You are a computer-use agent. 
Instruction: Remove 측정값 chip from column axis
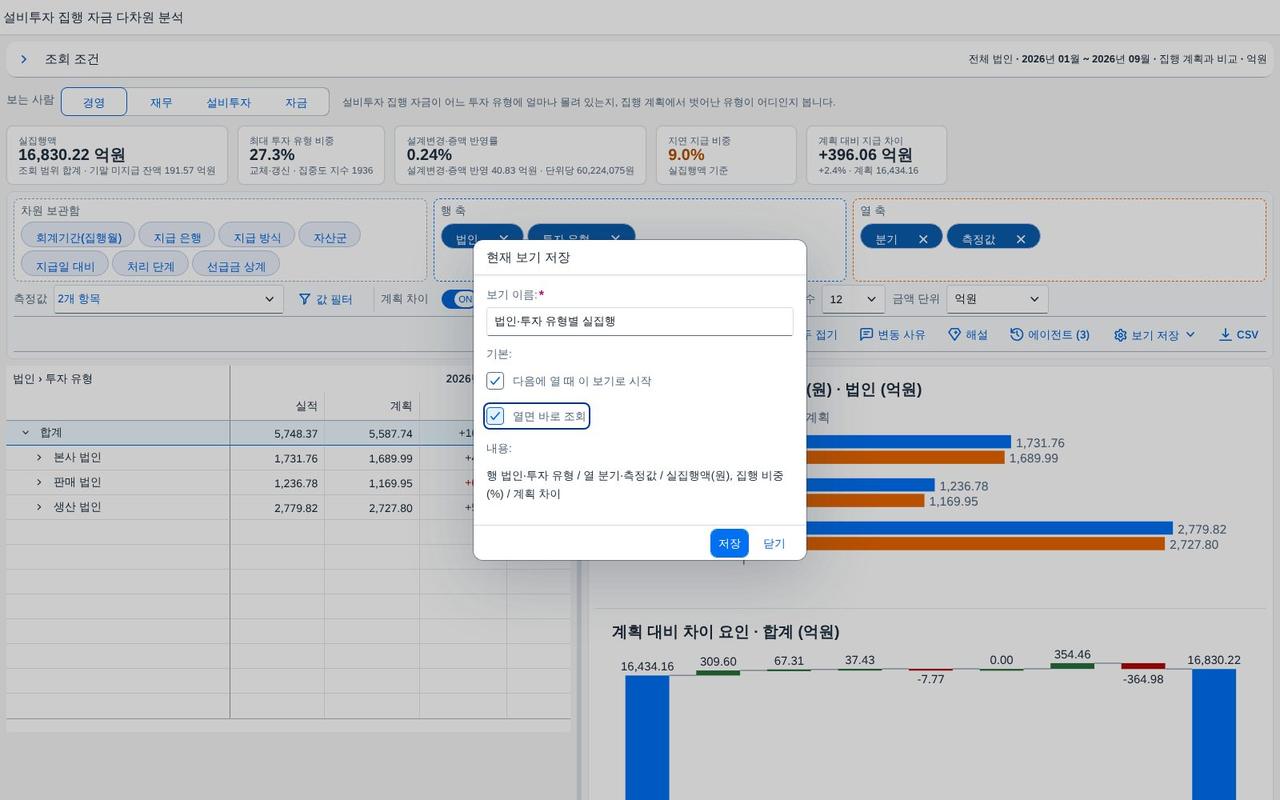pyautogui.click(x=1020, y=239)
